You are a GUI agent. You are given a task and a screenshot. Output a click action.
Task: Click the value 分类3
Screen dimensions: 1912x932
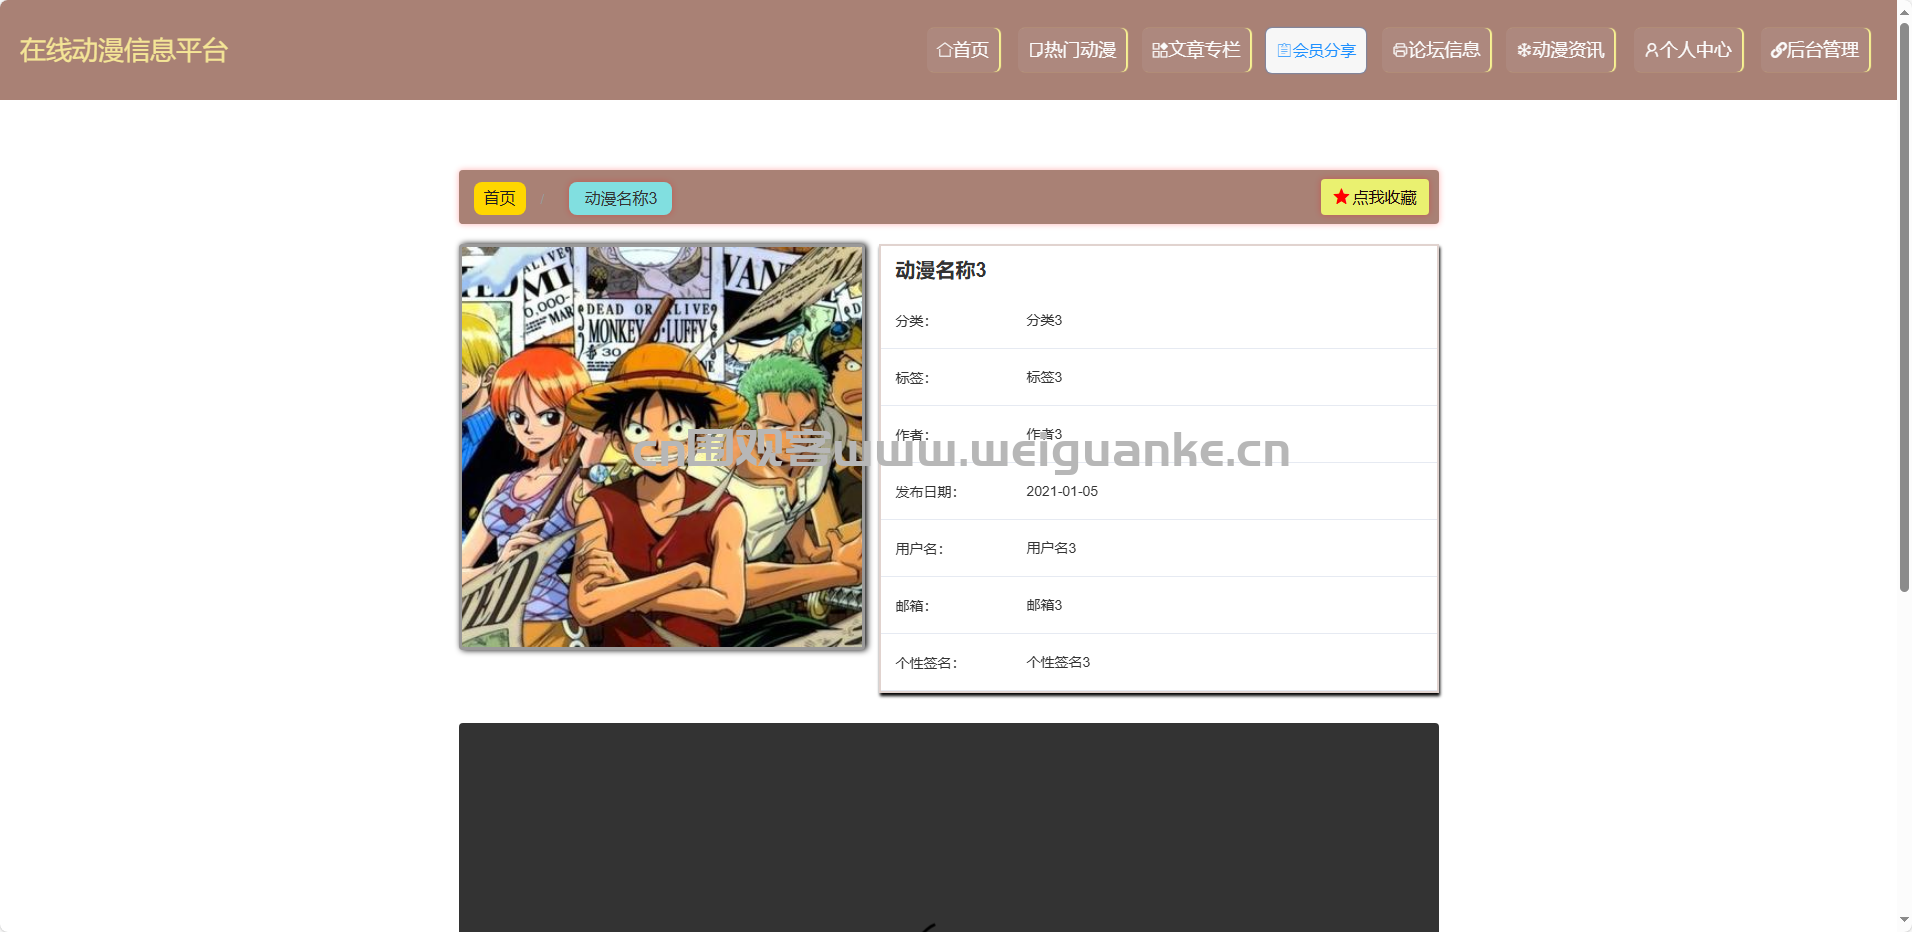[1044, 320]
